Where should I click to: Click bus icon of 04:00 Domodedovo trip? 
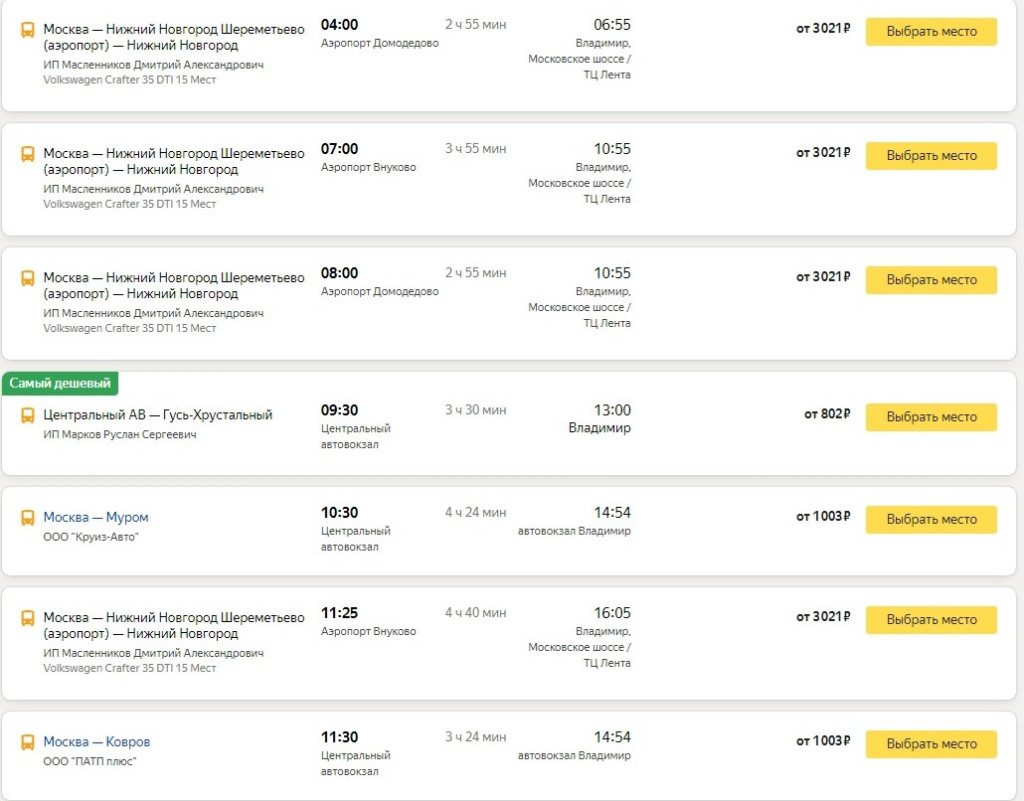(x=28, y=30)
